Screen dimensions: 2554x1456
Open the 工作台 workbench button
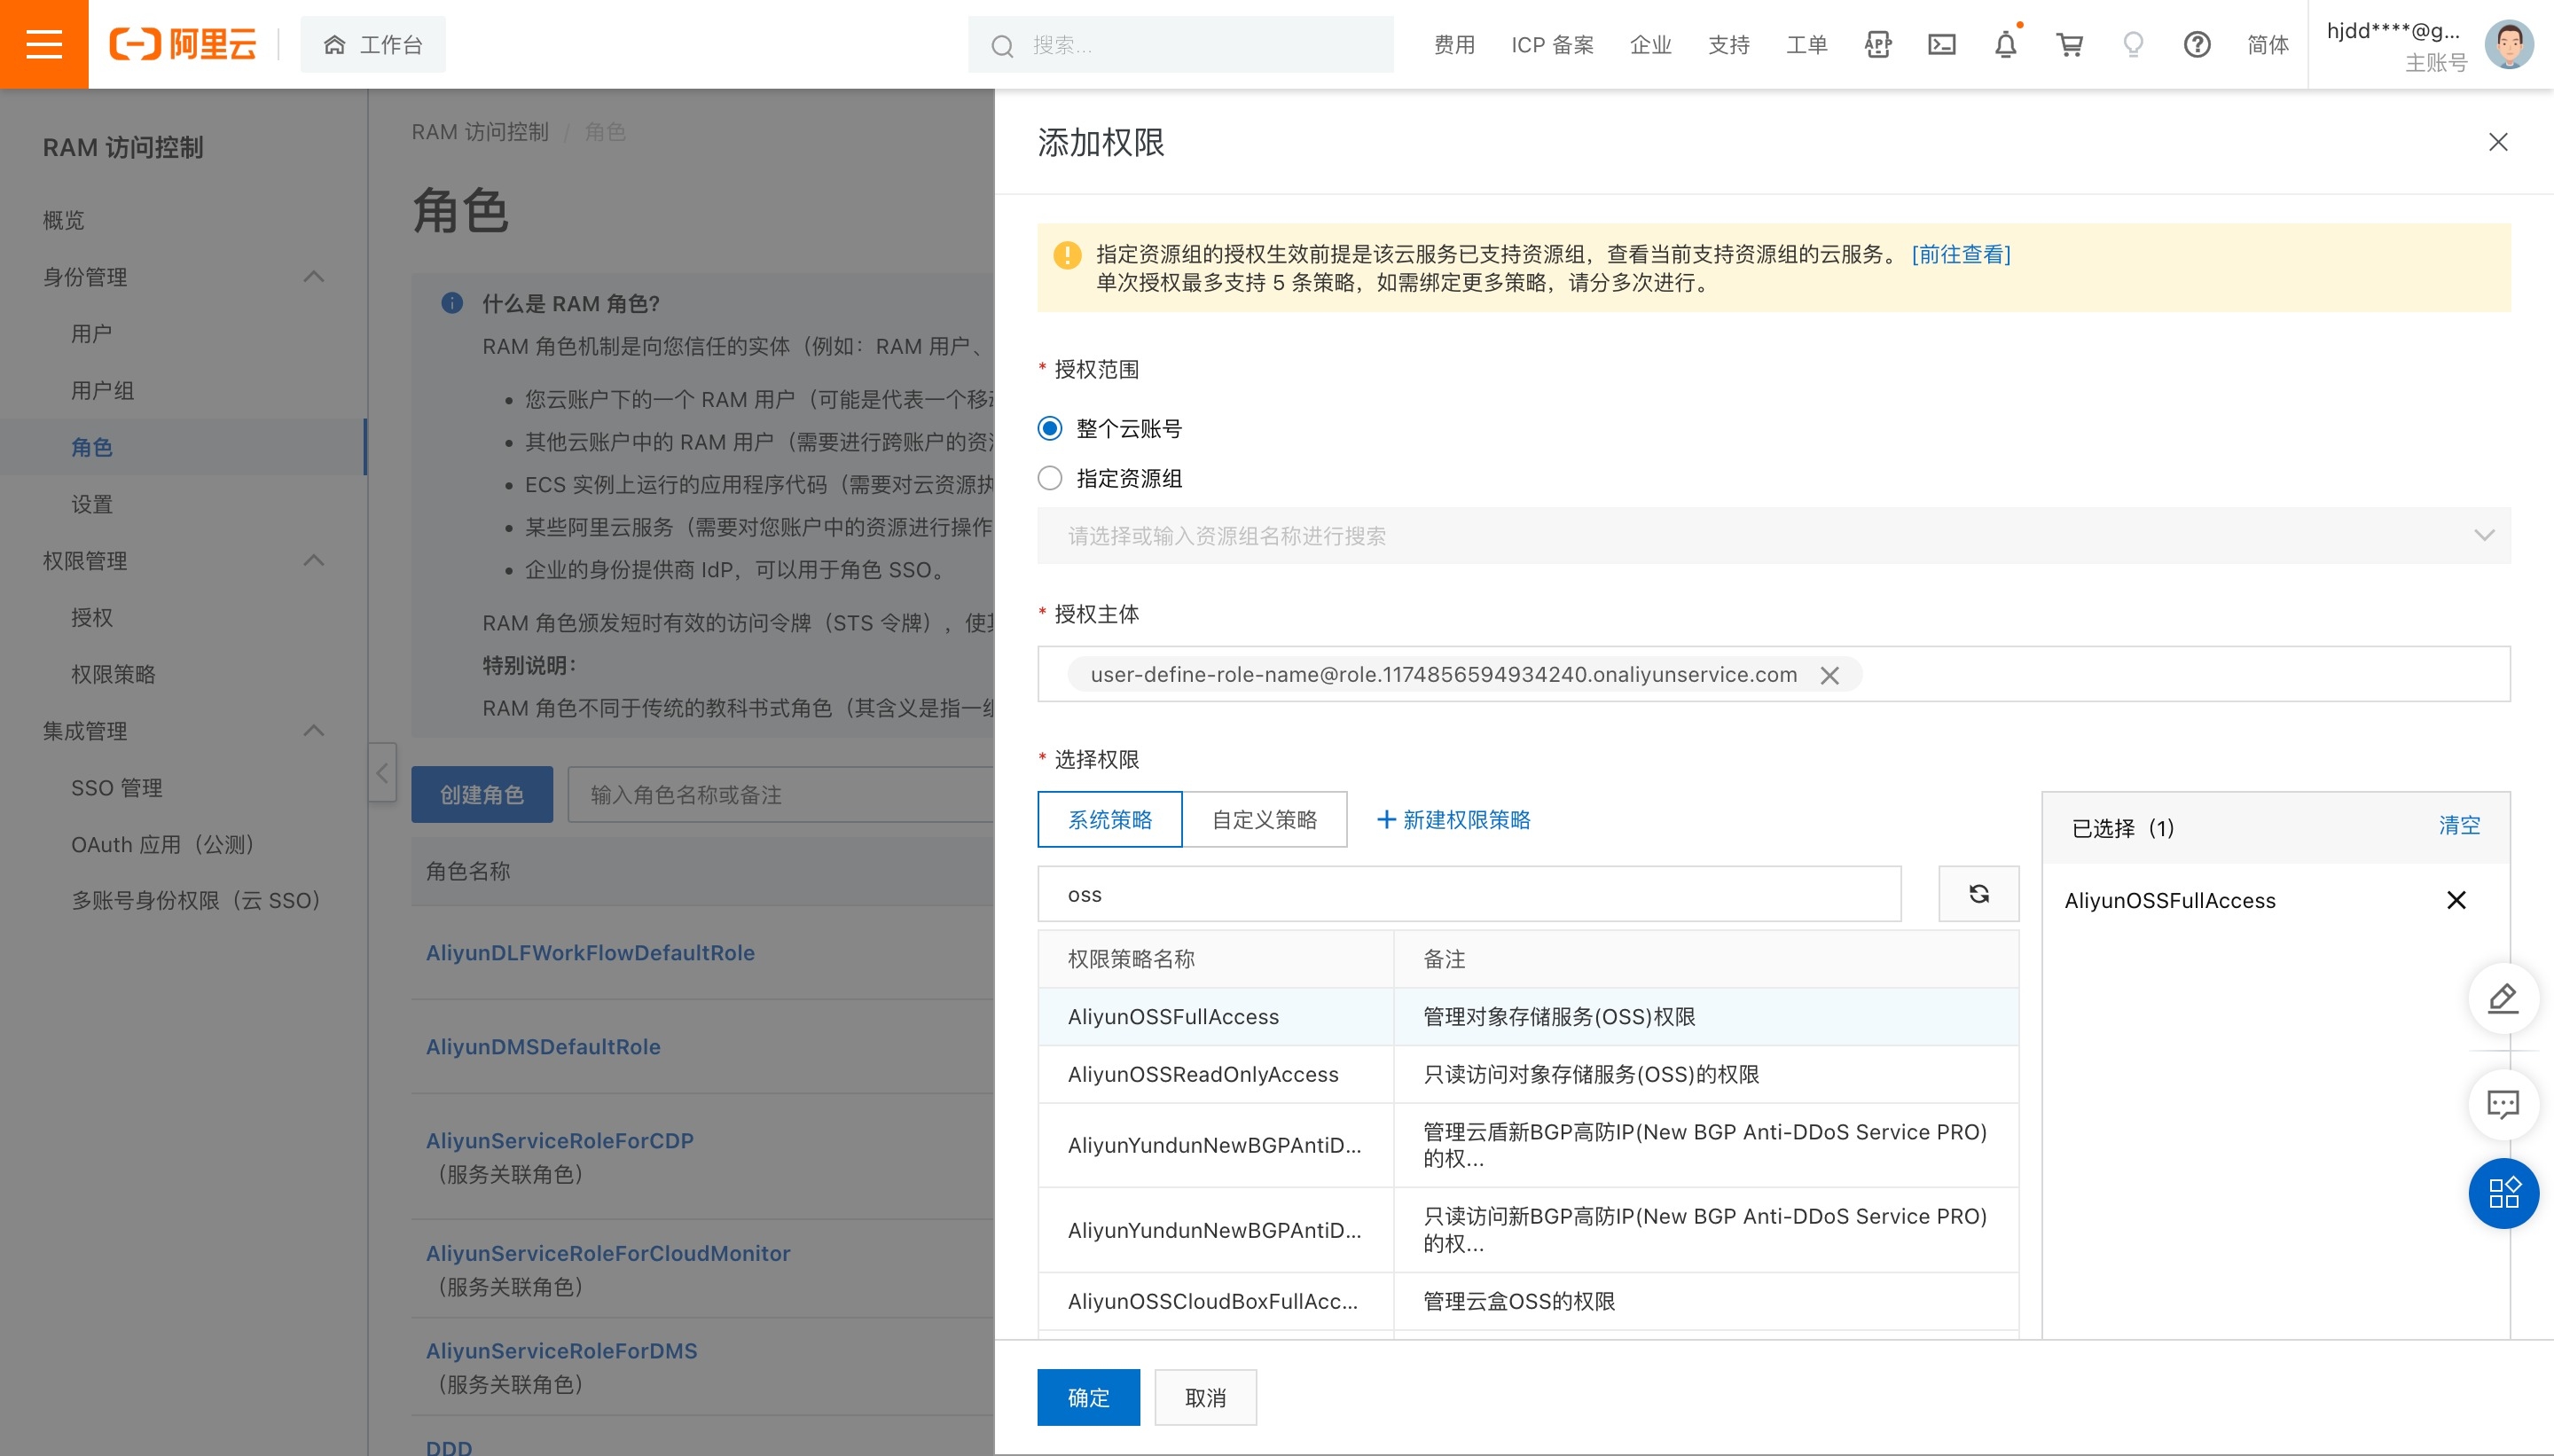373,45
